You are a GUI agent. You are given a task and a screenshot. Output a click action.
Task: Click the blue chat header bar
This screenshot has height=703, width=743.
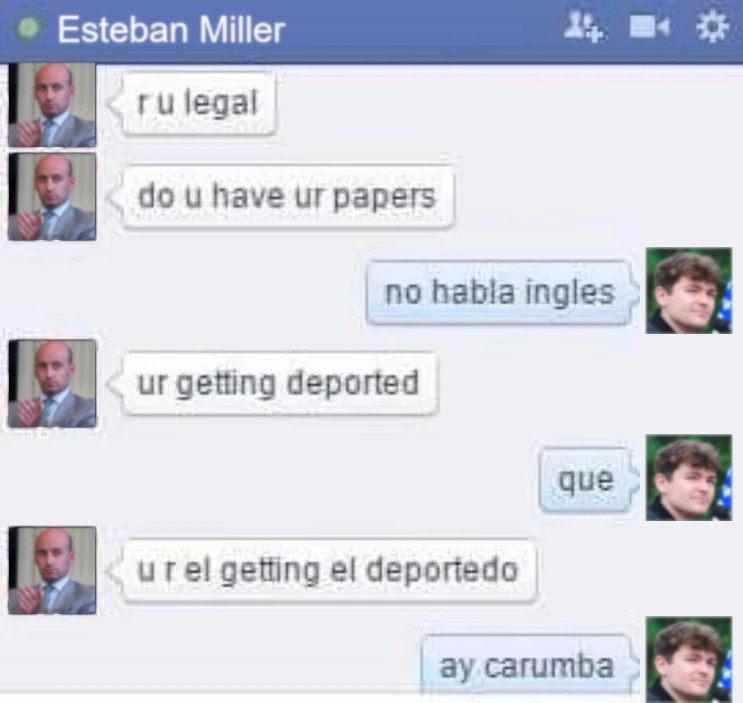click(x=372, y=31)
